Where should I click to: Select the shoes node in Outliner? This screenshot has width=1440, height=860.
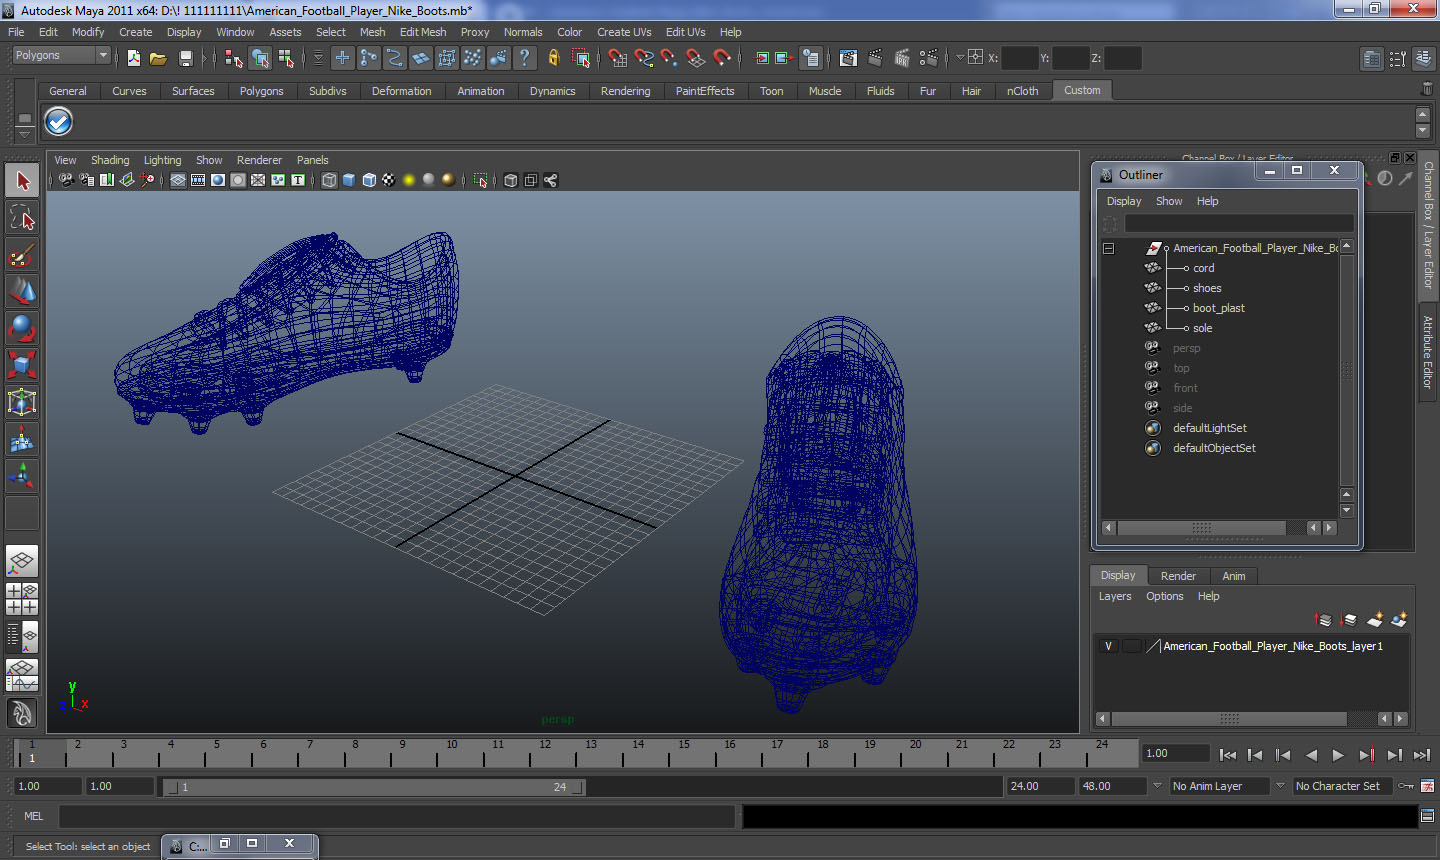1207,288
